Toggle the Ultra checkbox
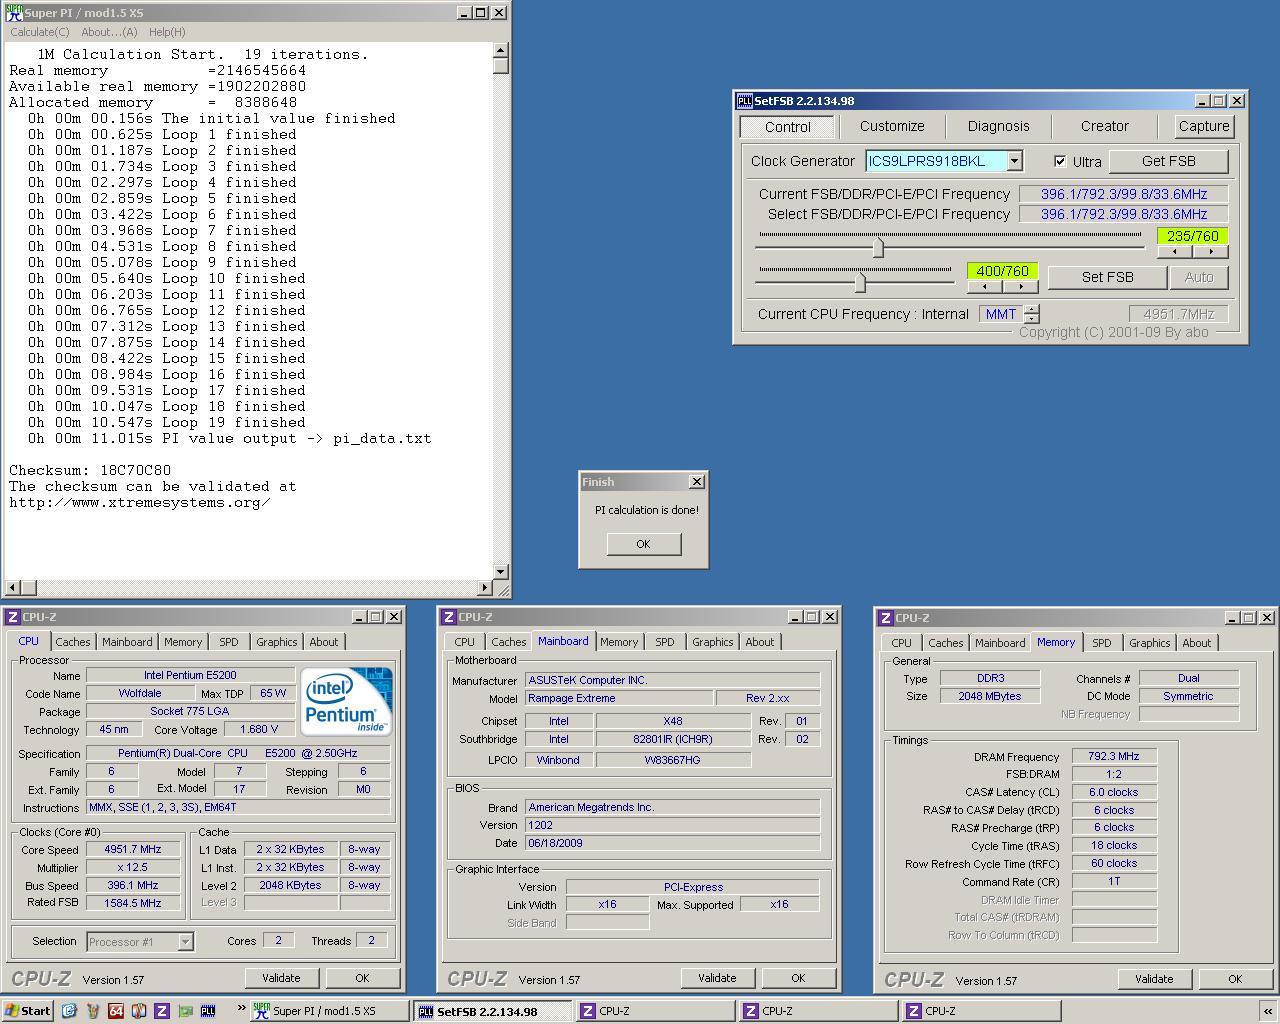 (1060, 162)
